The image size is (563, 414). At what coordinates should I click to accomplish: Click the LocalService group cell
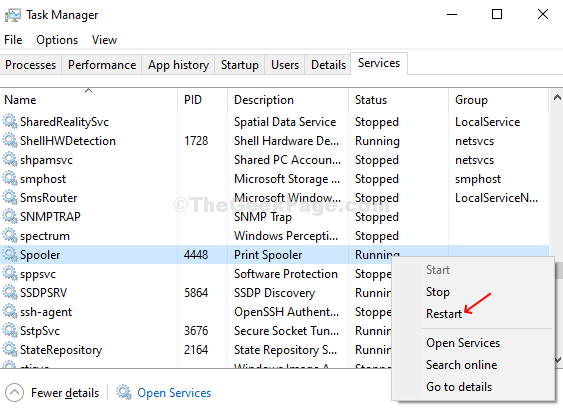click(488, 122)
